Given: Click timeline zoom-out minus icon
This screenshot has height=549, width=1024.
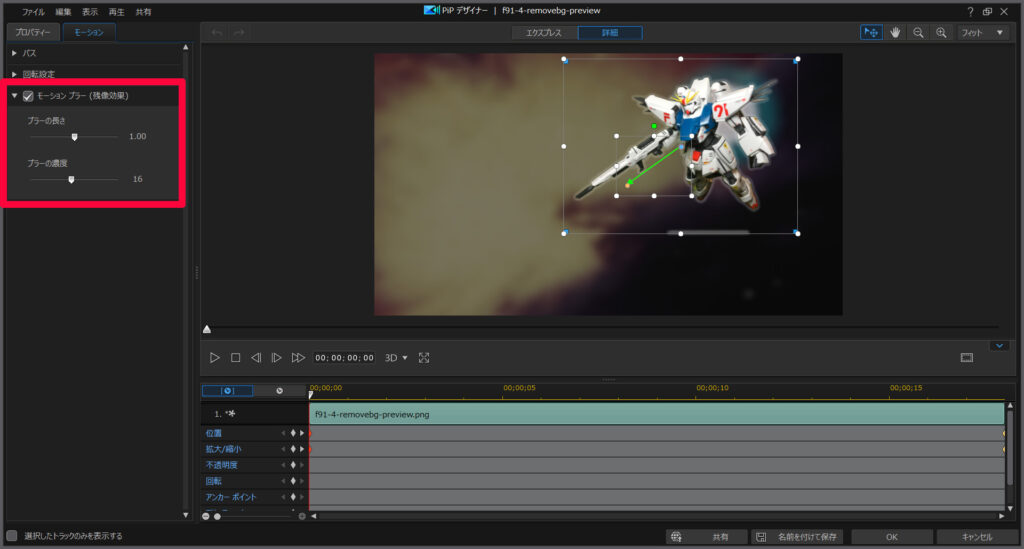Looking at the screenshot, I should 206,516.
